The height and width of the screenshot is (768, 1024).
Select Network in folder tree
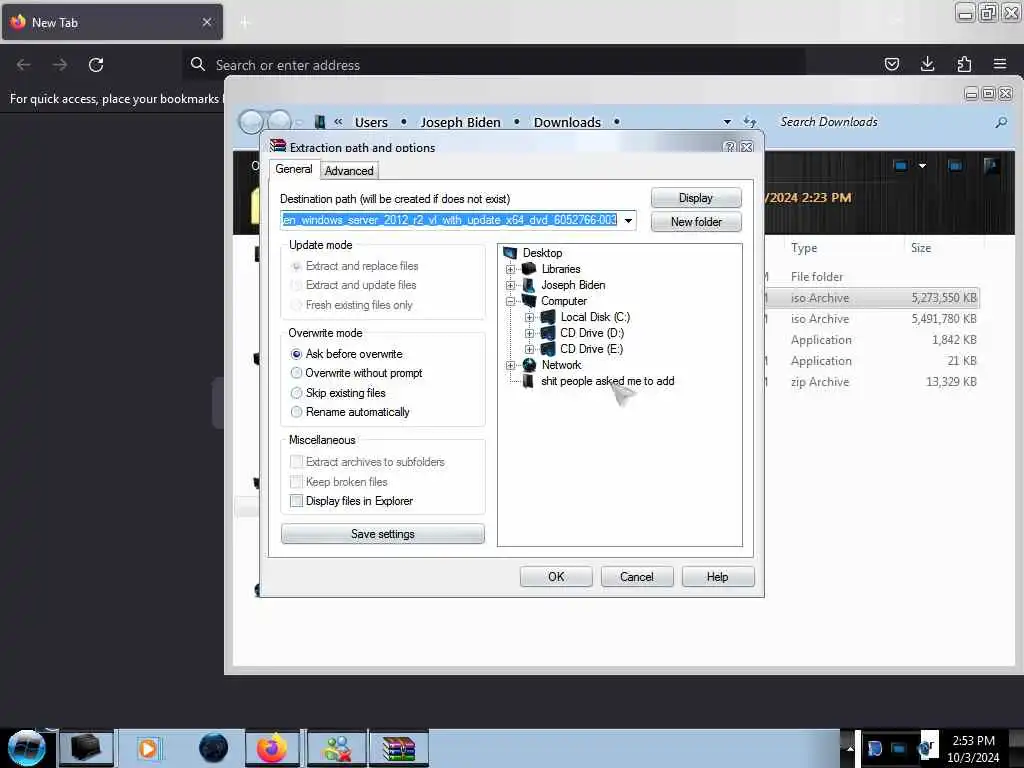pyautogui.click(x=562, y=365)
